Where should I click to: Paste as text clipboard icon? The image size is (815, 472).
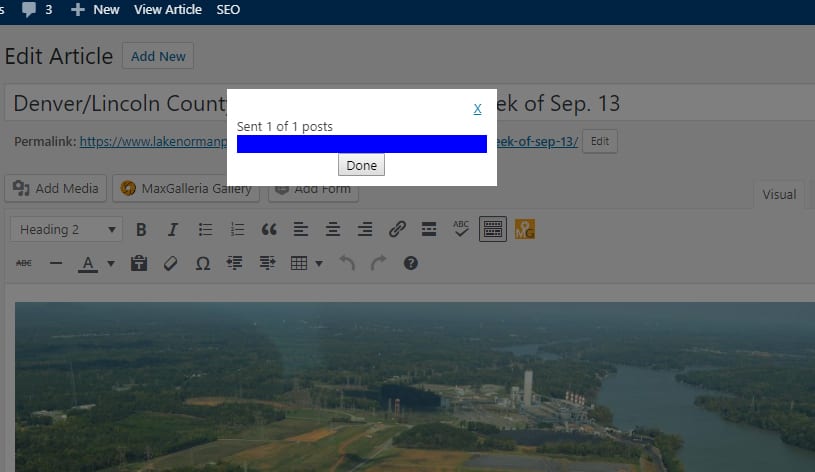139,264
